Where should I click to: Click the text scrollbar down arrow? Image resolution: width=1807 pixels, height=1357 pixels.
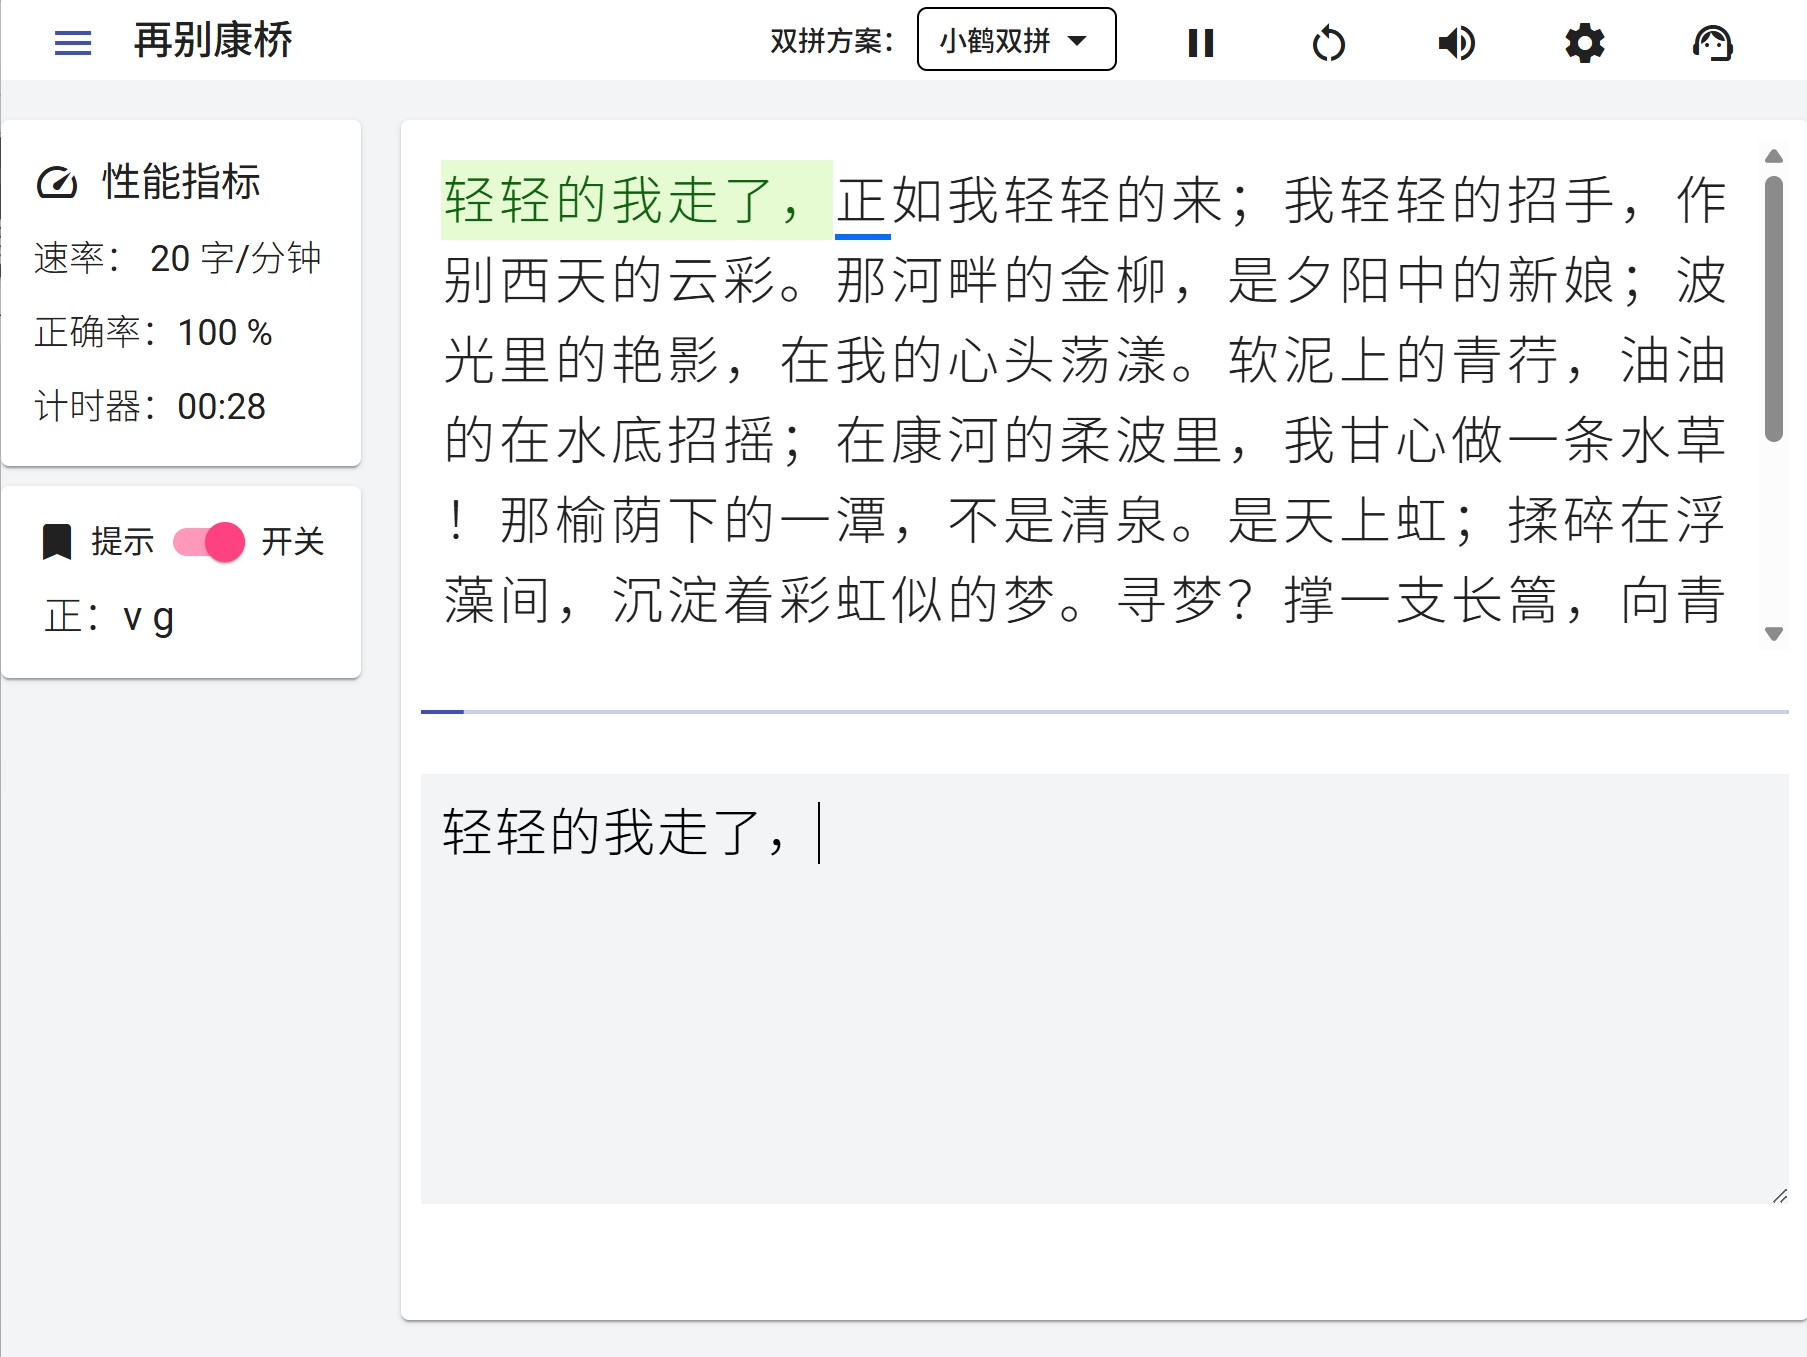(1774, 634)
